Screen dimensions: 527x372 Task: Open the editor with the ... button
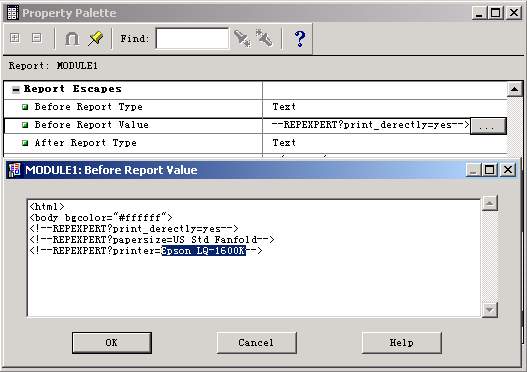tap(488, 126)
